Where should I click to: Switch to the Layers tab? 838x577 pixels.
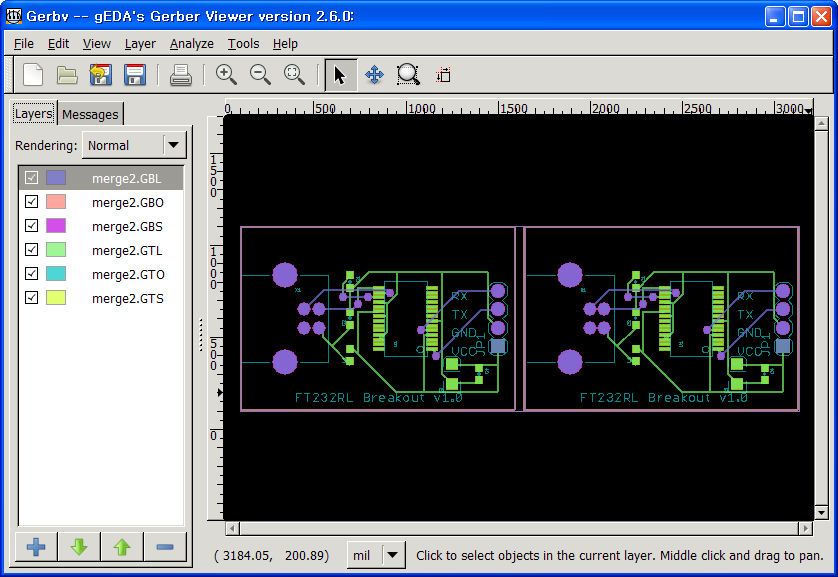[x=34, y=114]
